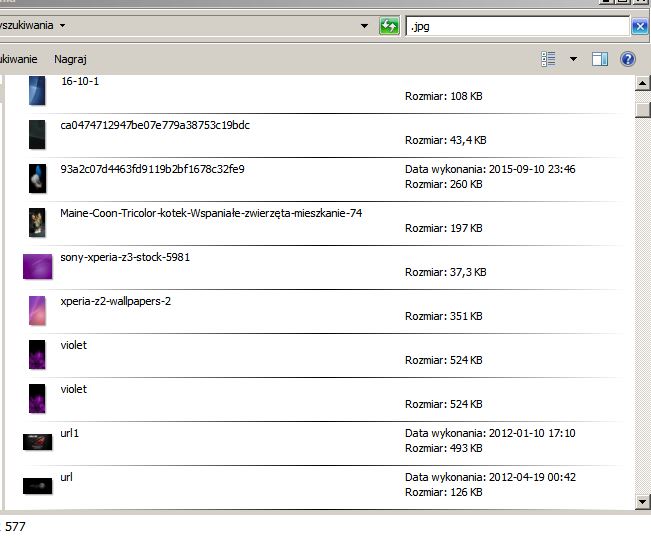Select the Maine-Coon-Tricolor-kotek file name
Image resolution: width=651 pixels, height=559 pixels.
point(211,213)
